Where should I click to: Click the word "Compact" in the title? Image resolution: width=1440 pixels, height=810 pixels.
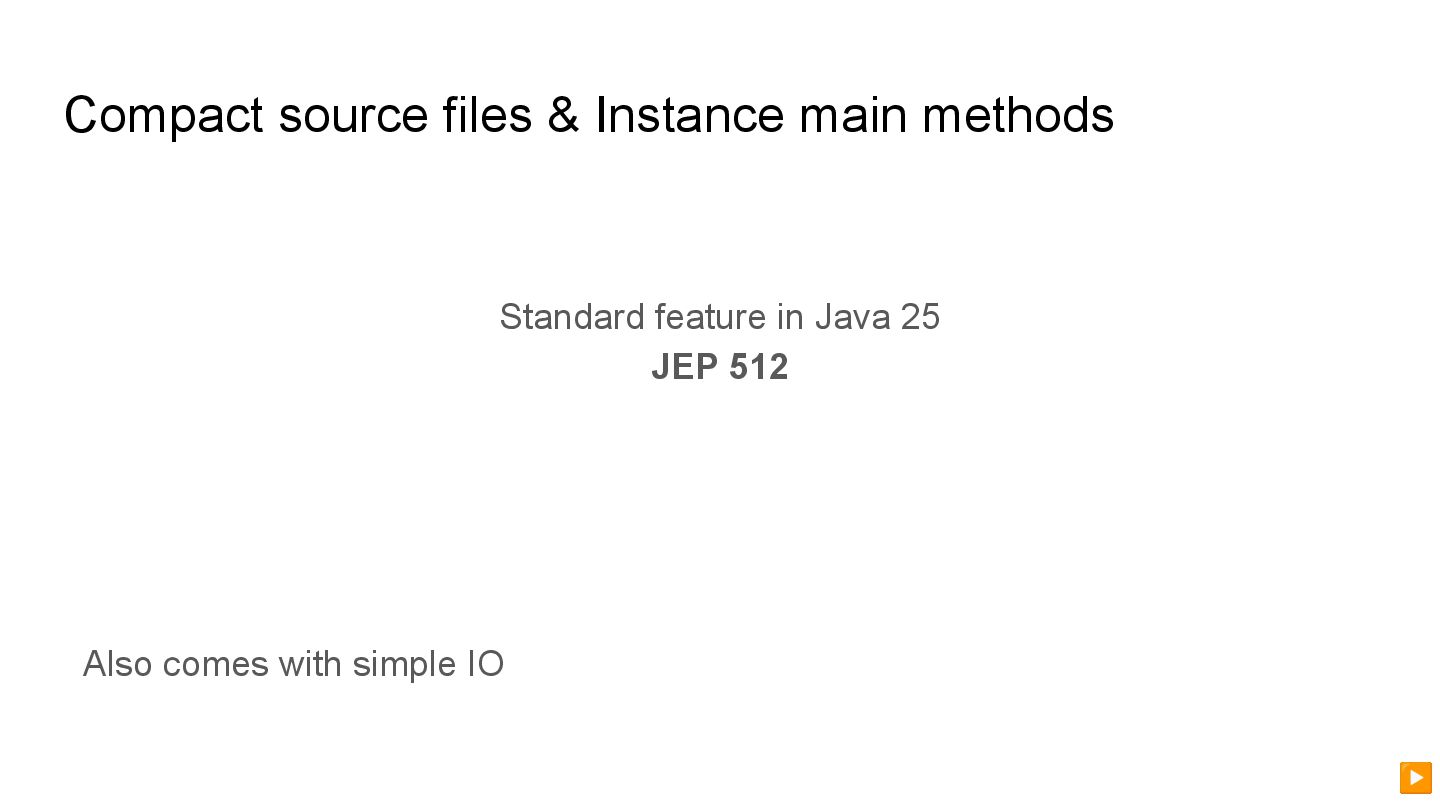coord(163,115)
